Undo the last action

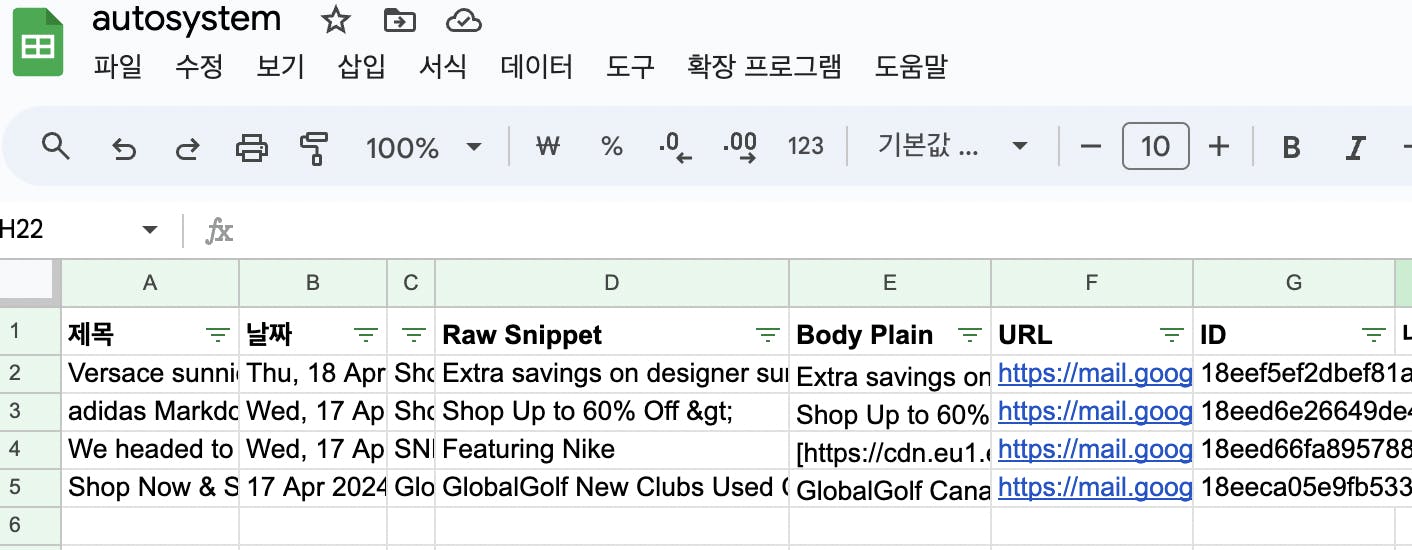123,148
